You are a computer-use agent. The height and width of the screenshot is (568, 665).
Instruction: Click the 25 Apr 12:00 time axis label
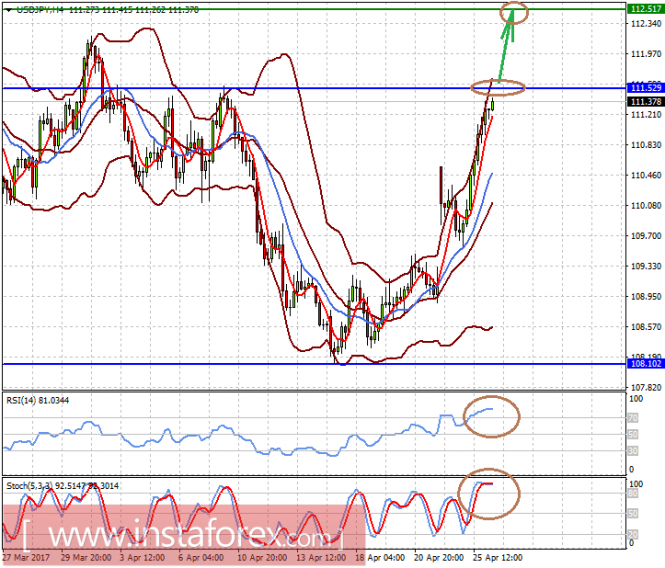[497, 557]
